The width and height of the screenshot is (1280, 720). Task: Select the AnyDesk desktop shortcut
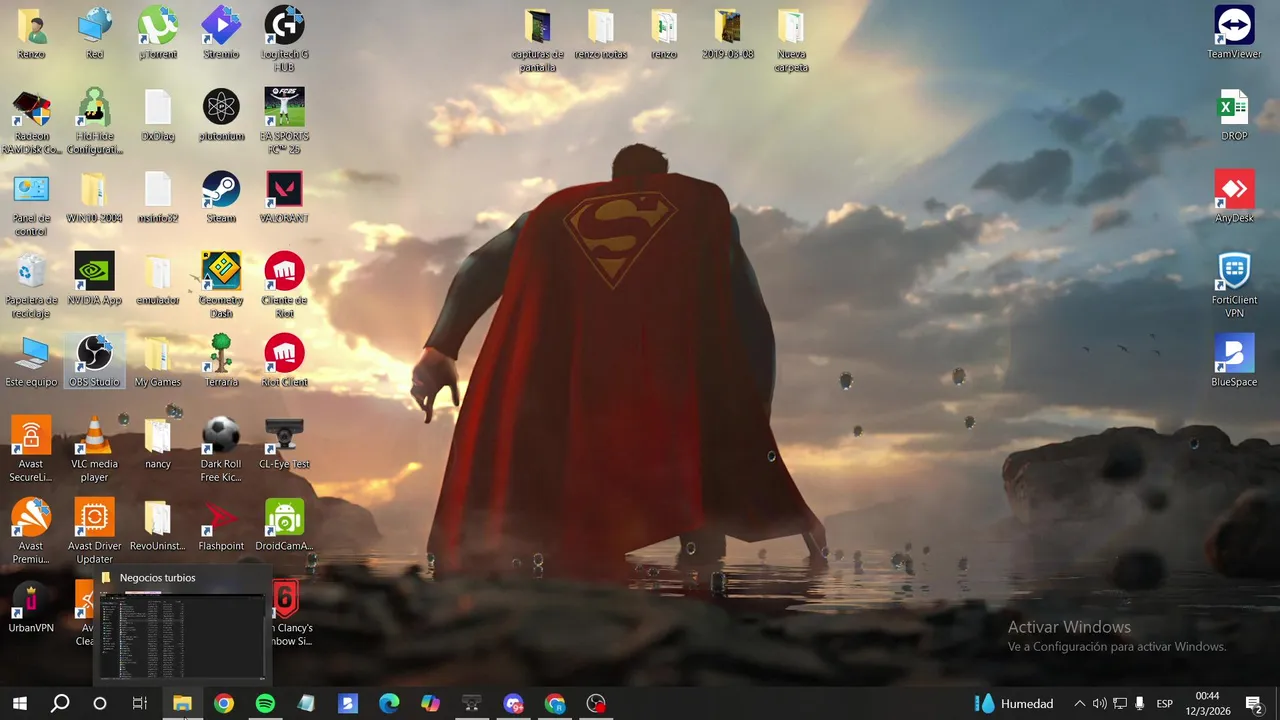1234,197
